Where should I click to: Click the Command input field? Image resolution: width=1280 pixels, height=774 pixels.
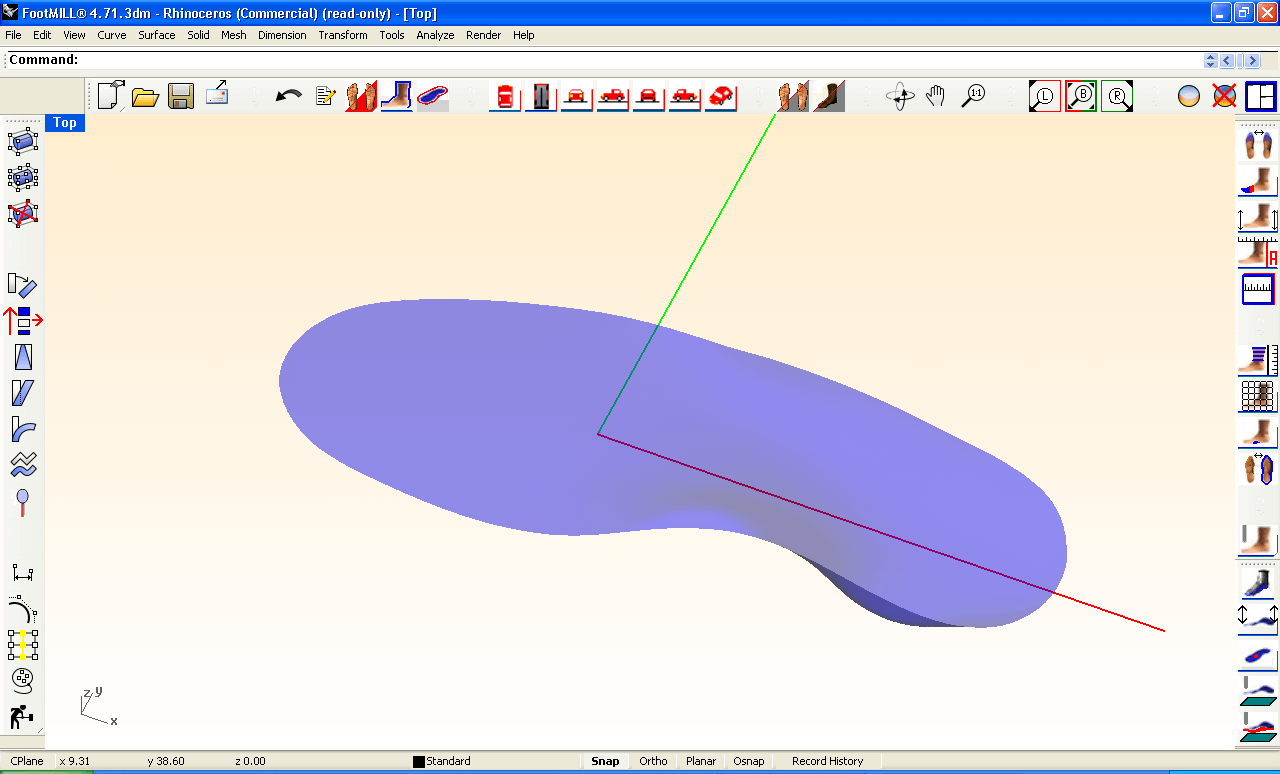tap(640, 60)
